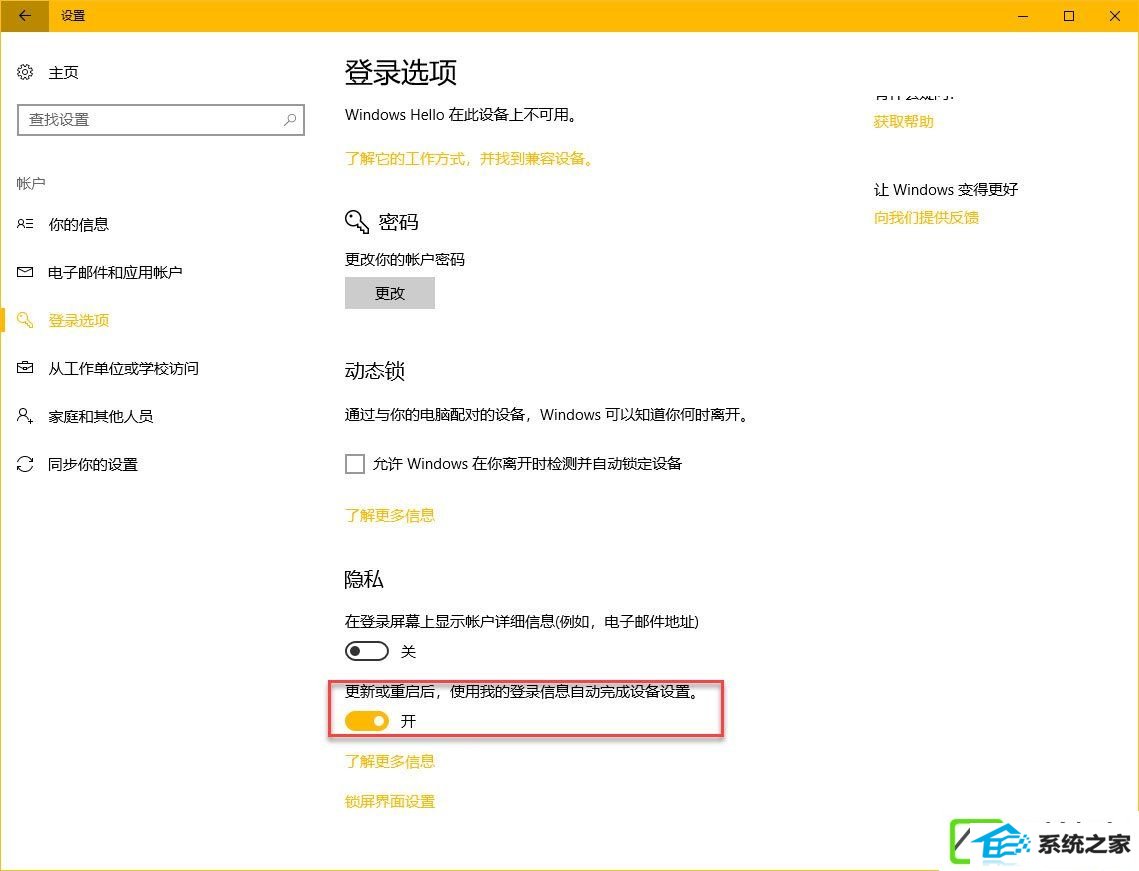Focus the 查找设置 search field
1139x871 pixels.
[x=161, y=120]
